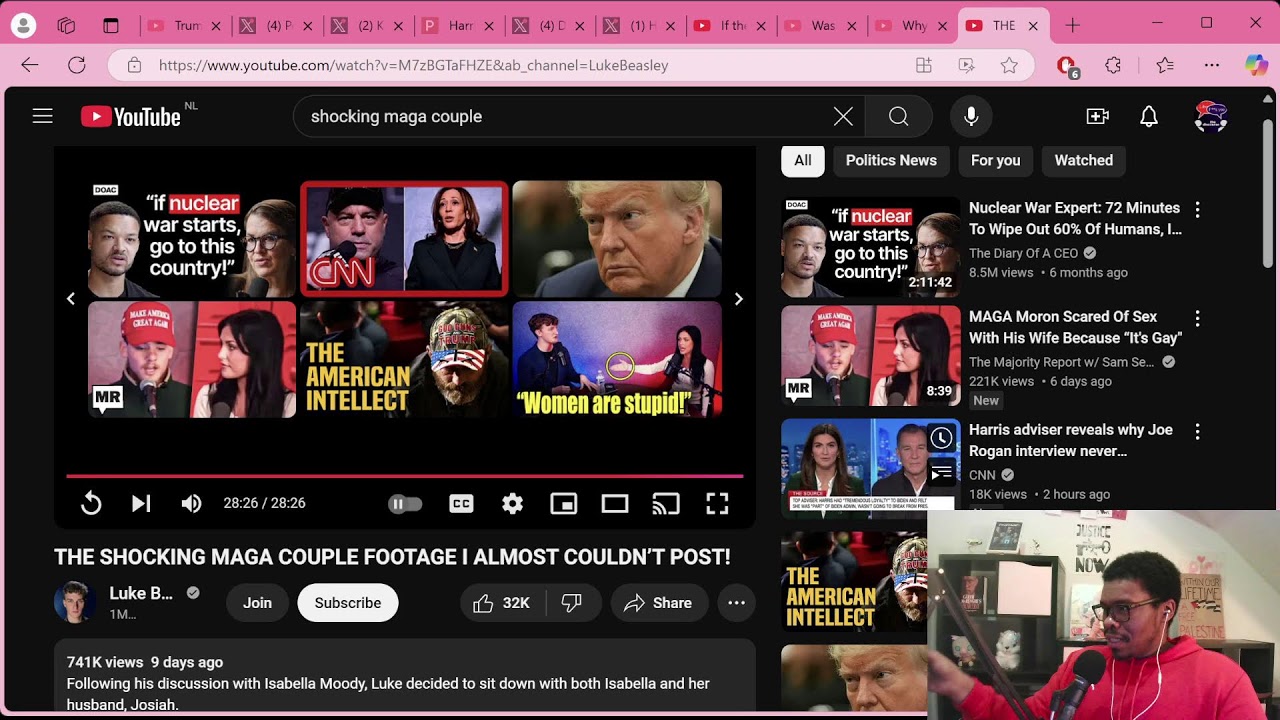The height and width of the screenshot is (720, 1280).
Task: Select the For you chip
Action: pos(996,160)
